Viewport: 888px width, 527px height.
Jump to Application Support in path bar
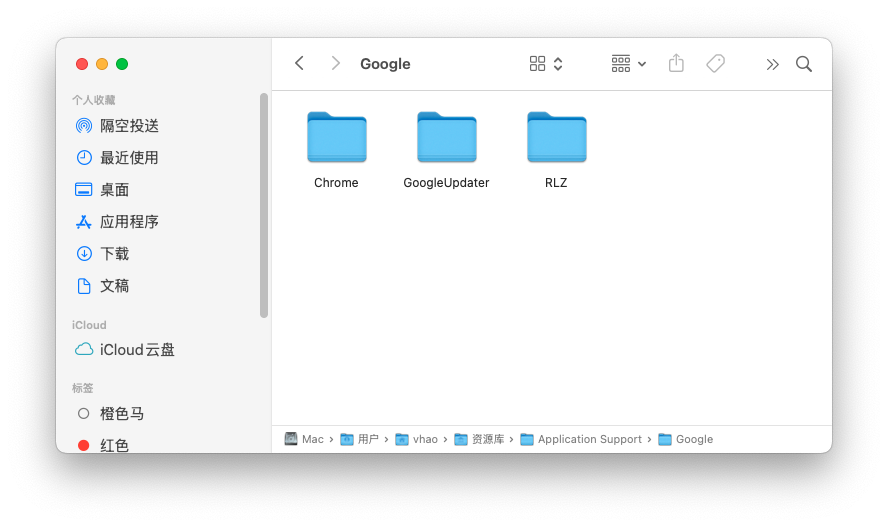(591, 439)
